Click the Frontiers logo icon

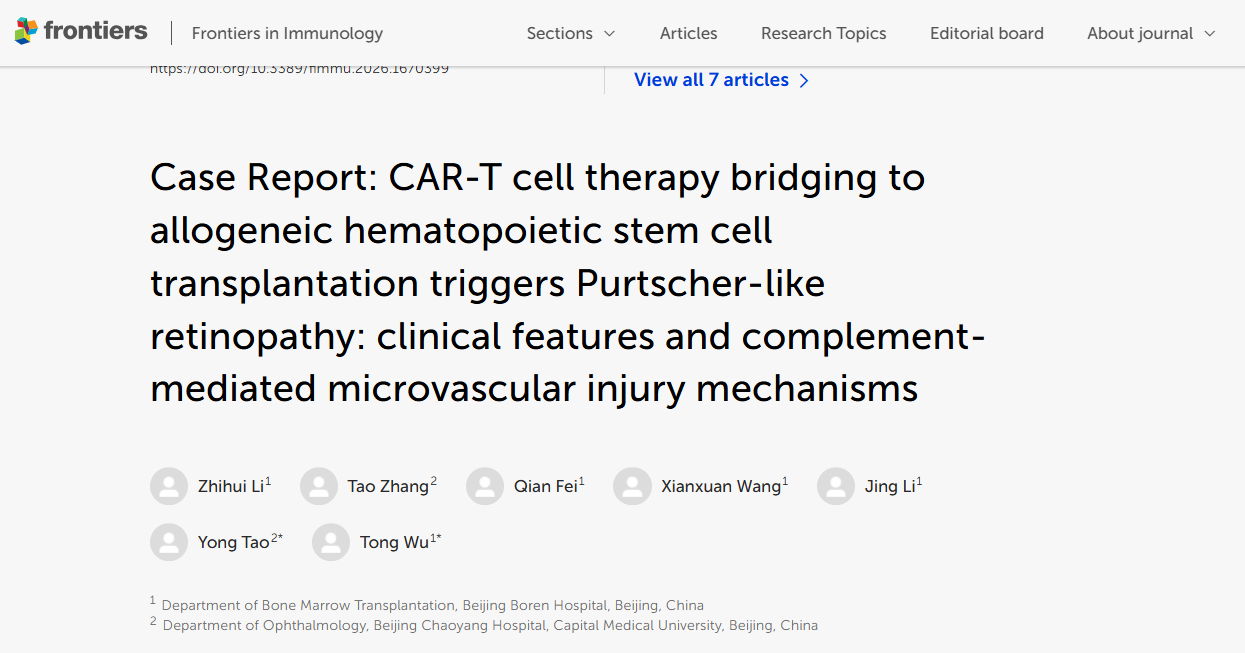pyautogui.click(x=27, y=32)
